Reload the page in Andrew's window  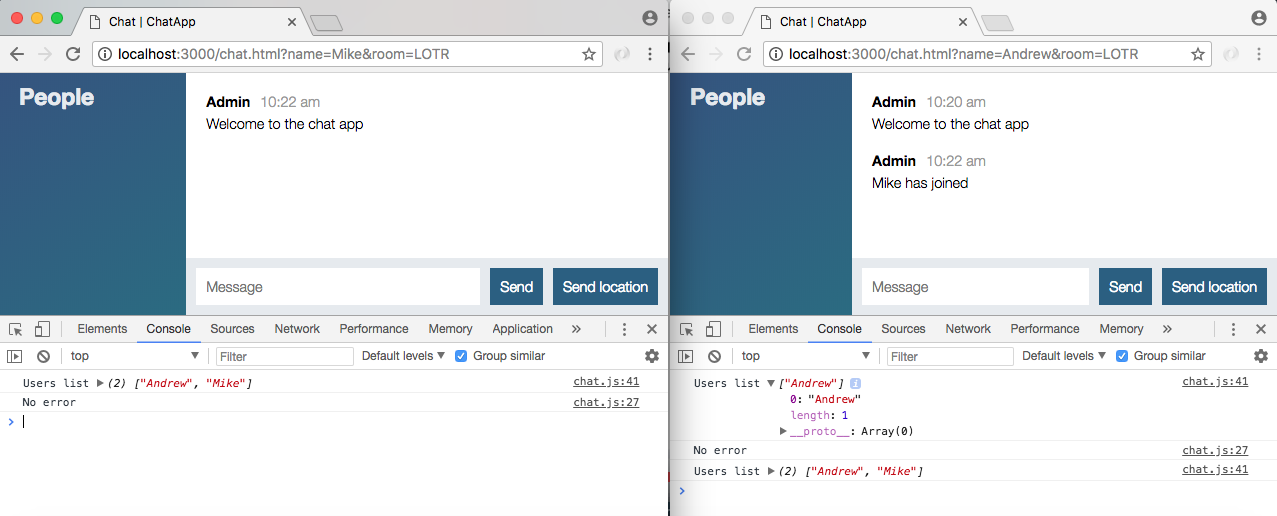pyautogui.click(x=744, y=54)
